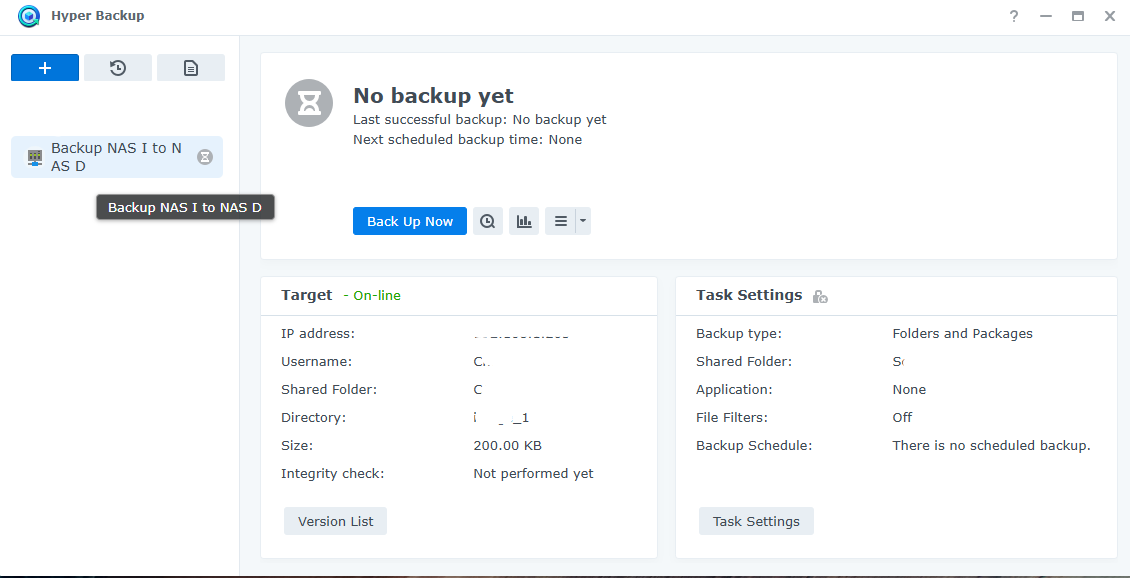Click the Folders and Packages value

962,334
